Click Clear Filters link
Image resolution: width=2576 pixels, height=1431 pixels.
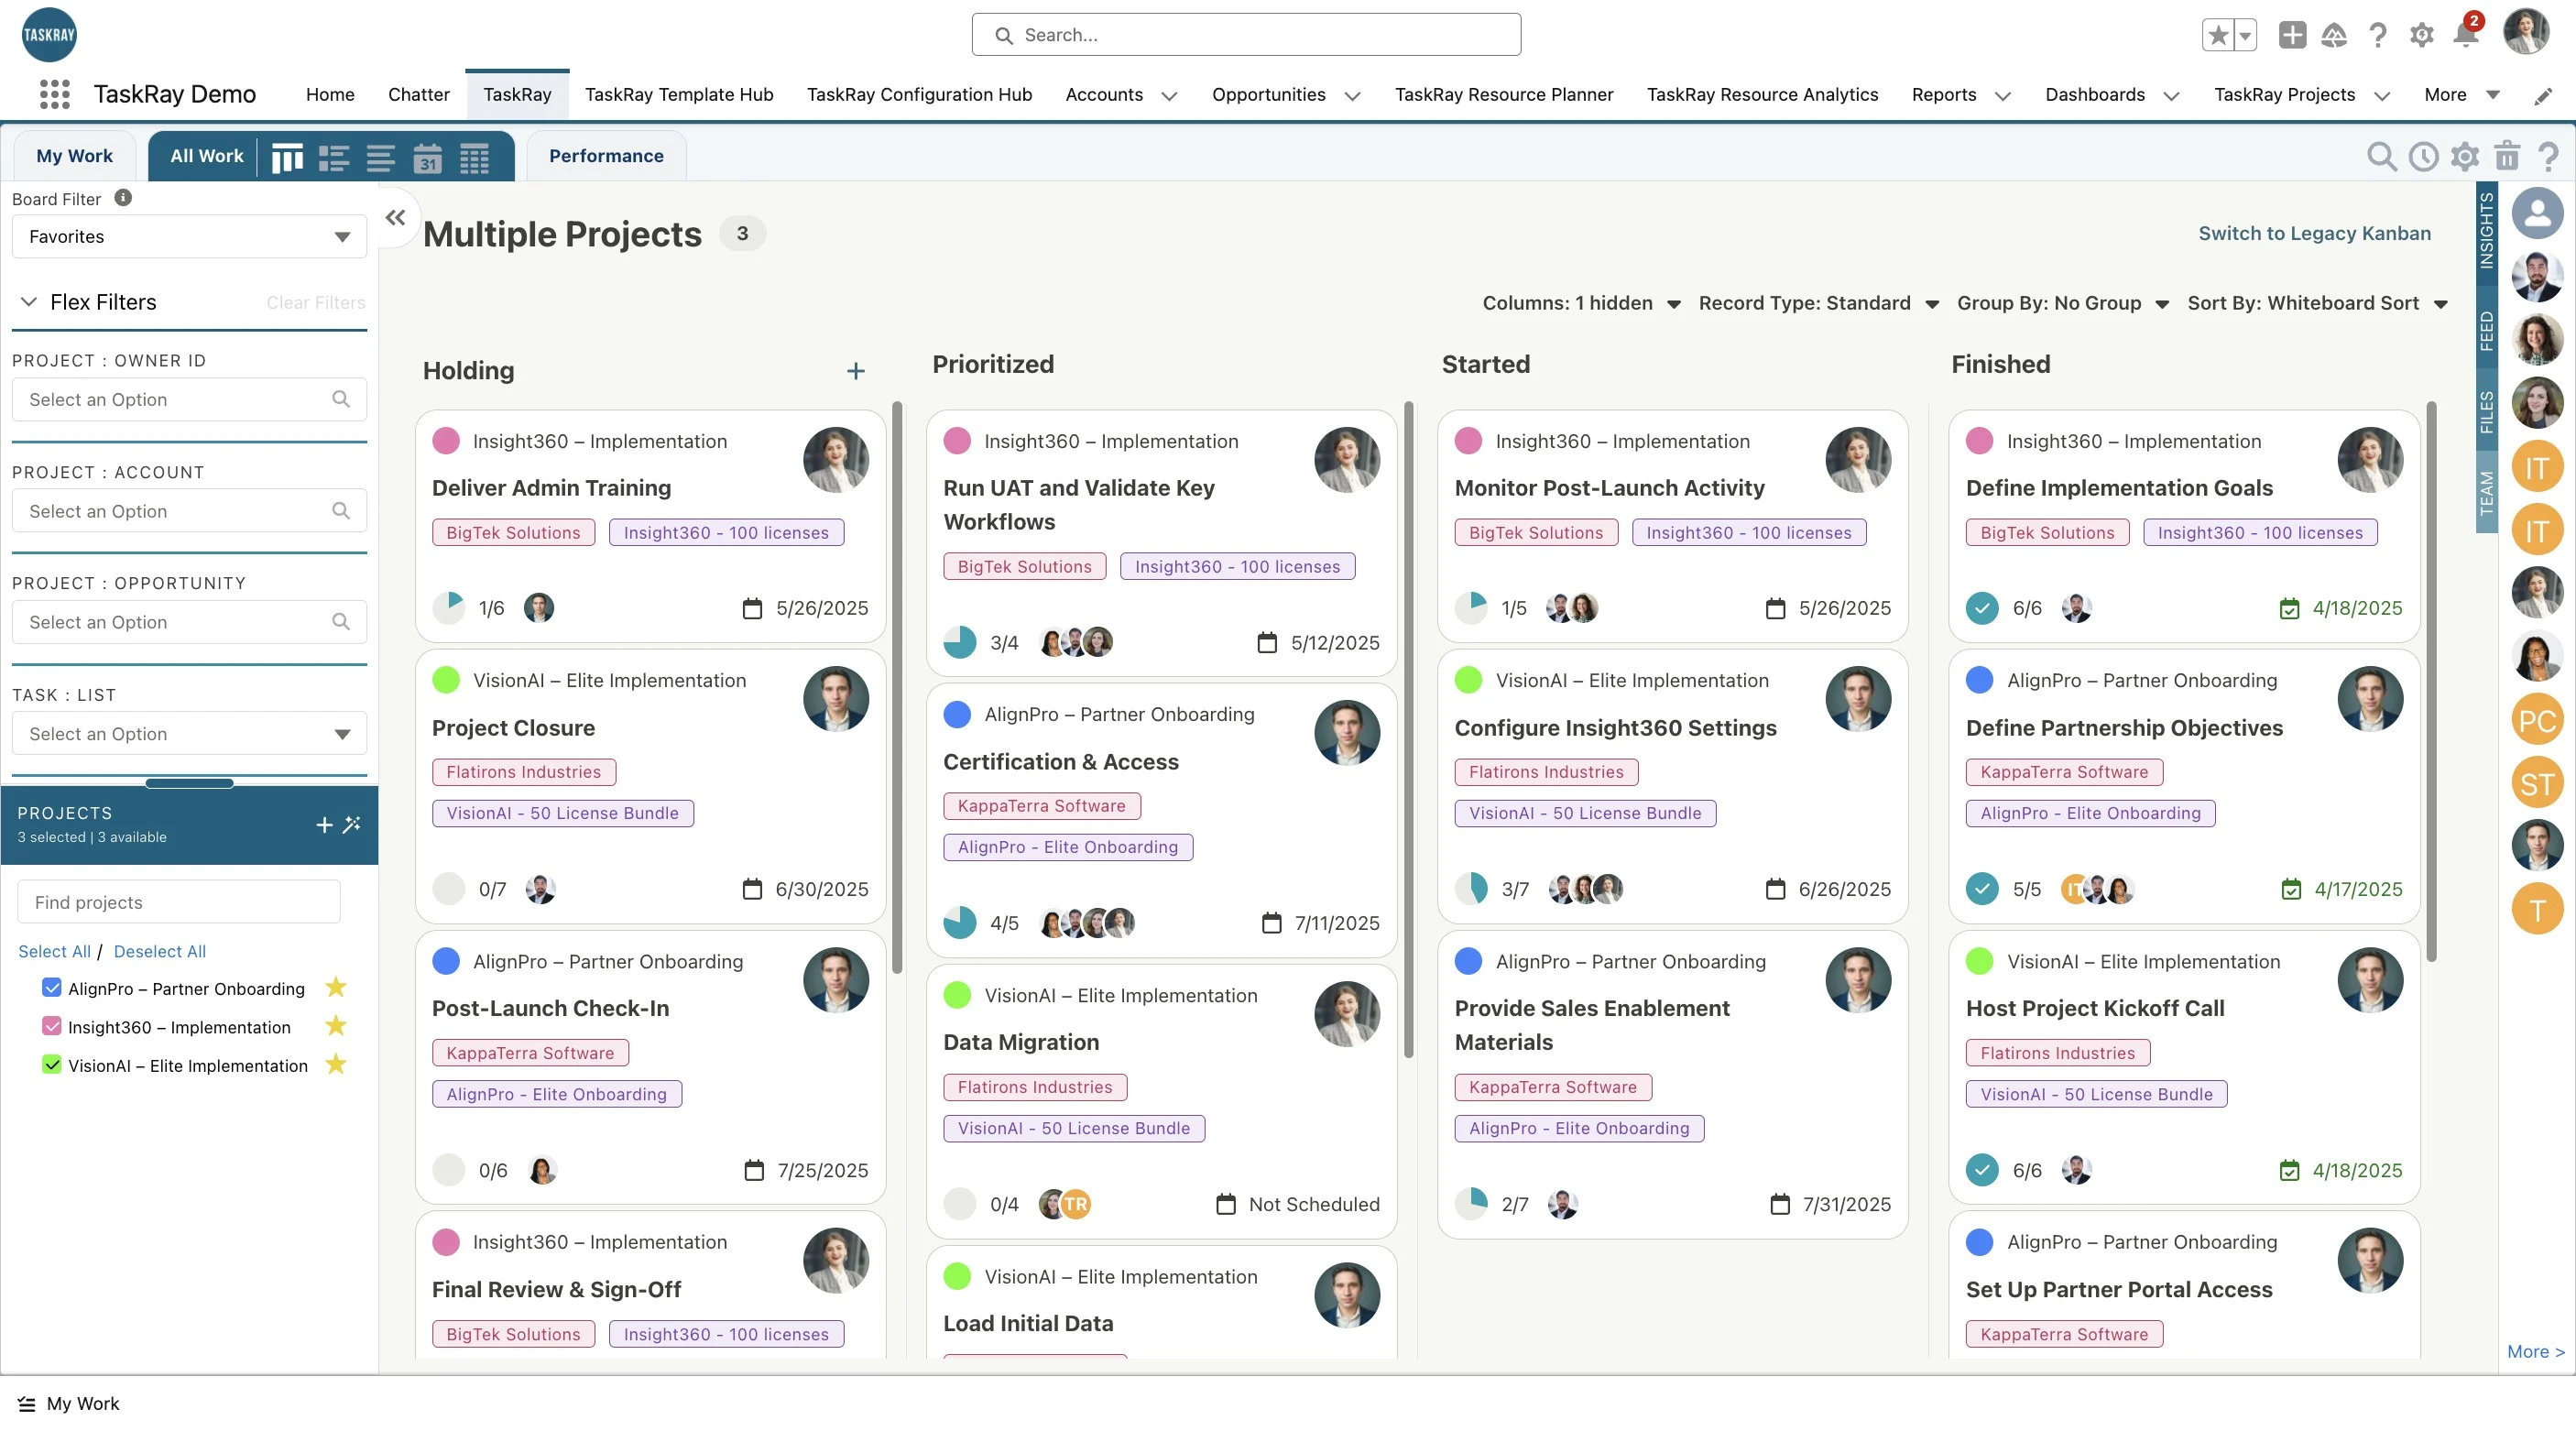tap(316, 303)
